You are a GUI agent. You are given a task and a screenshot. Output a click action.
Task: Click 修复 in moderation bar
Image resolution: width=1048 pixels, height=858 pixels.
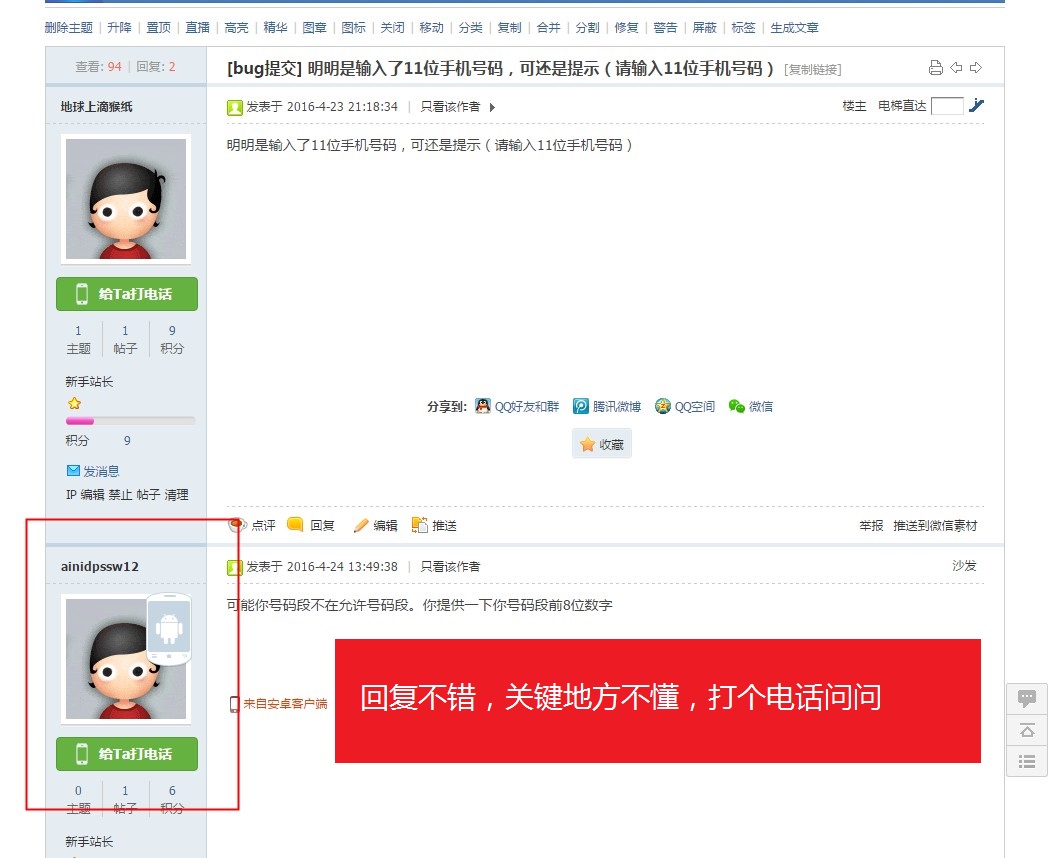pos(626,27)
